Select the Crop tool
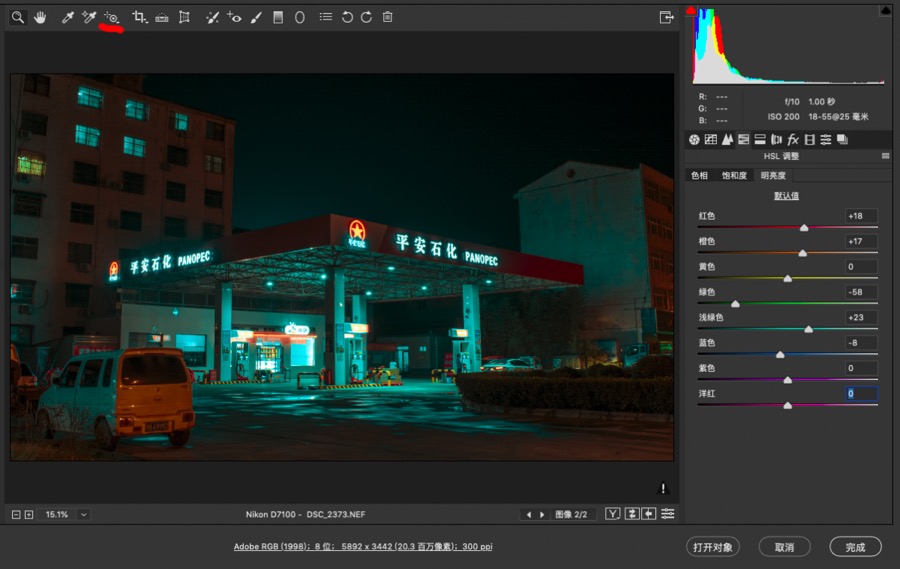Image resolution: width=900 pixels, height=569 pixels. (139, 17)
